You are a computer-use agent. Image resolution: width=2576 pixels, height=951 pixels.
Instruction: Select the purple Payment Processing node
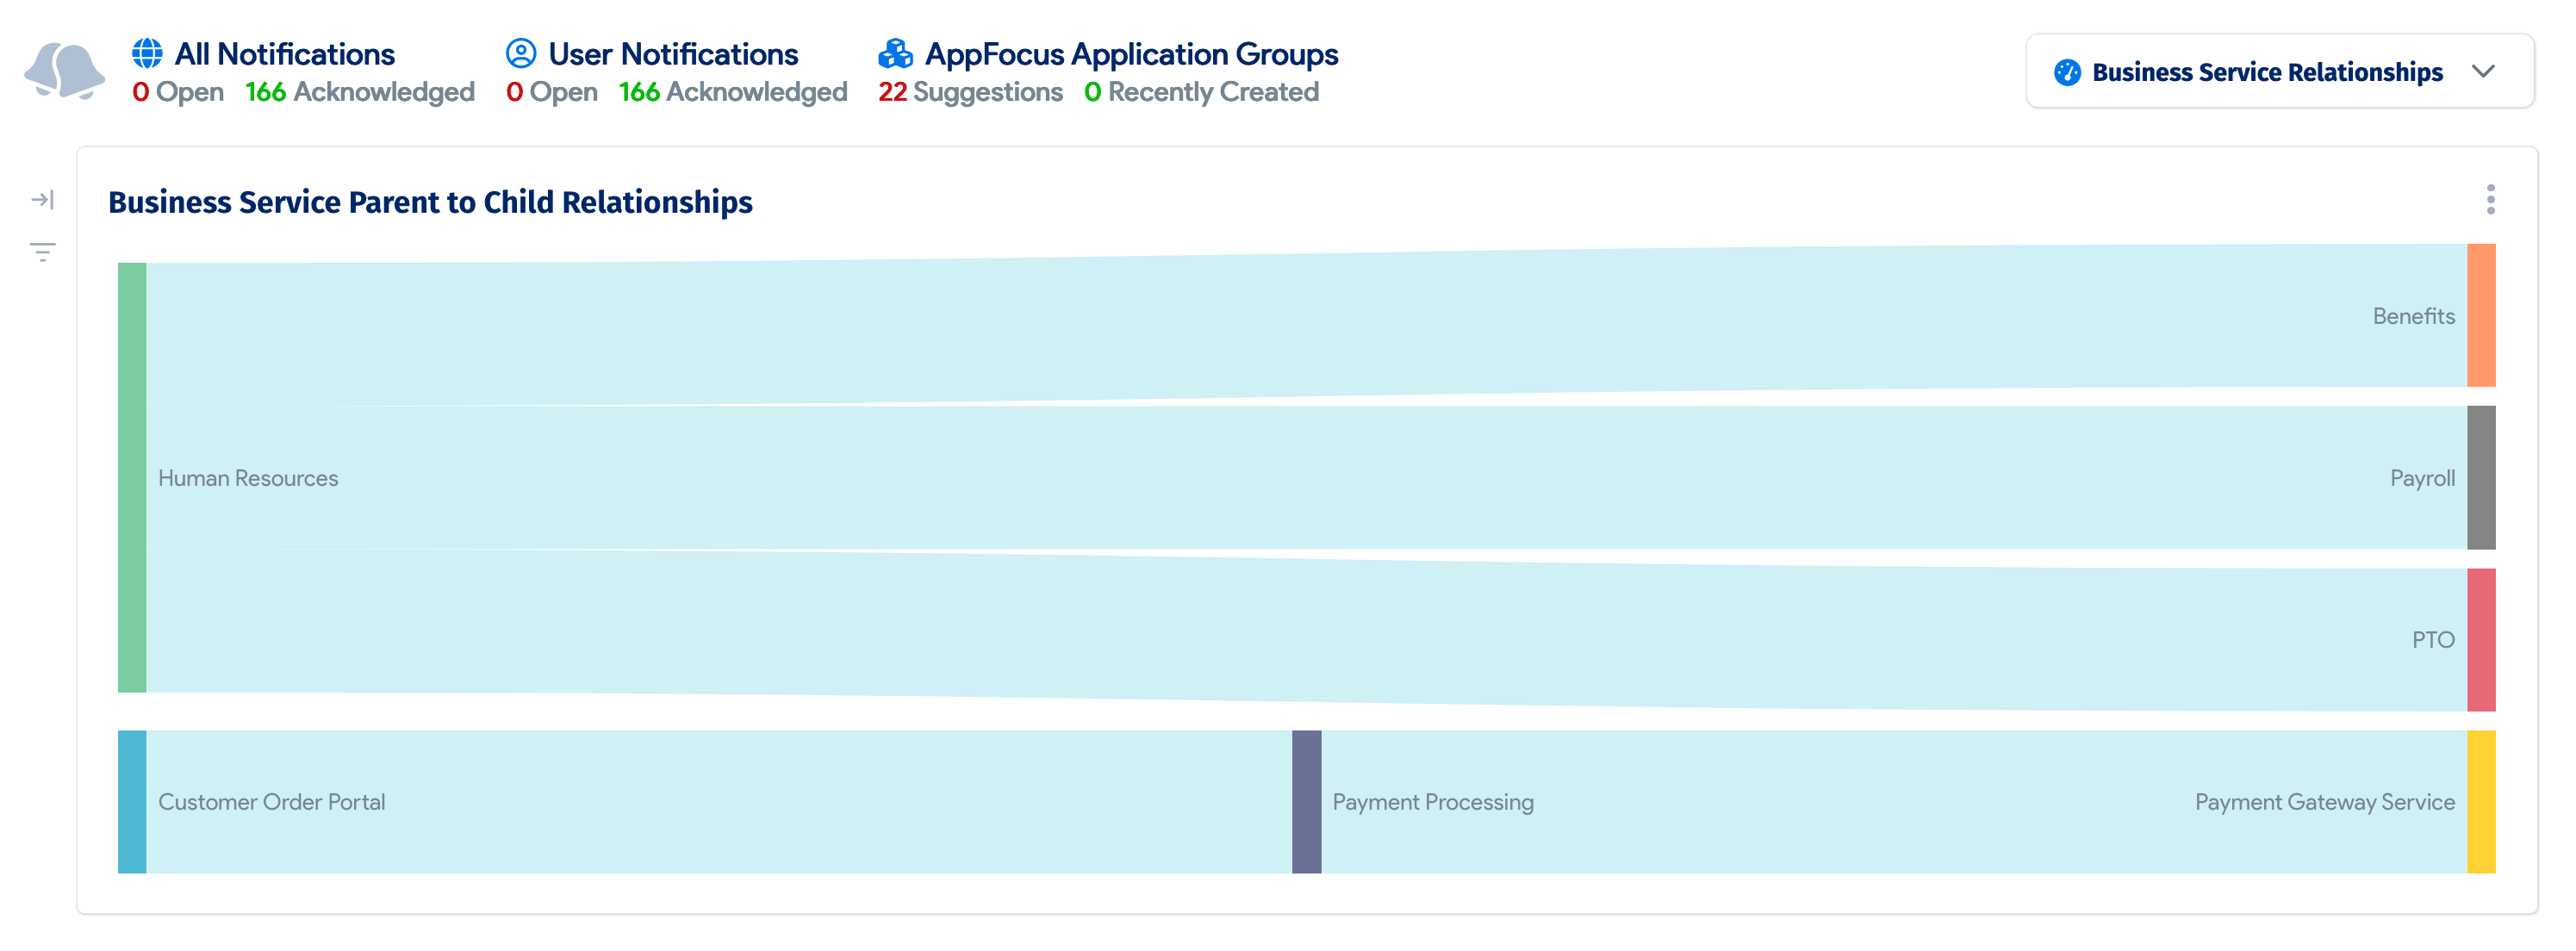click(1306, 801)
